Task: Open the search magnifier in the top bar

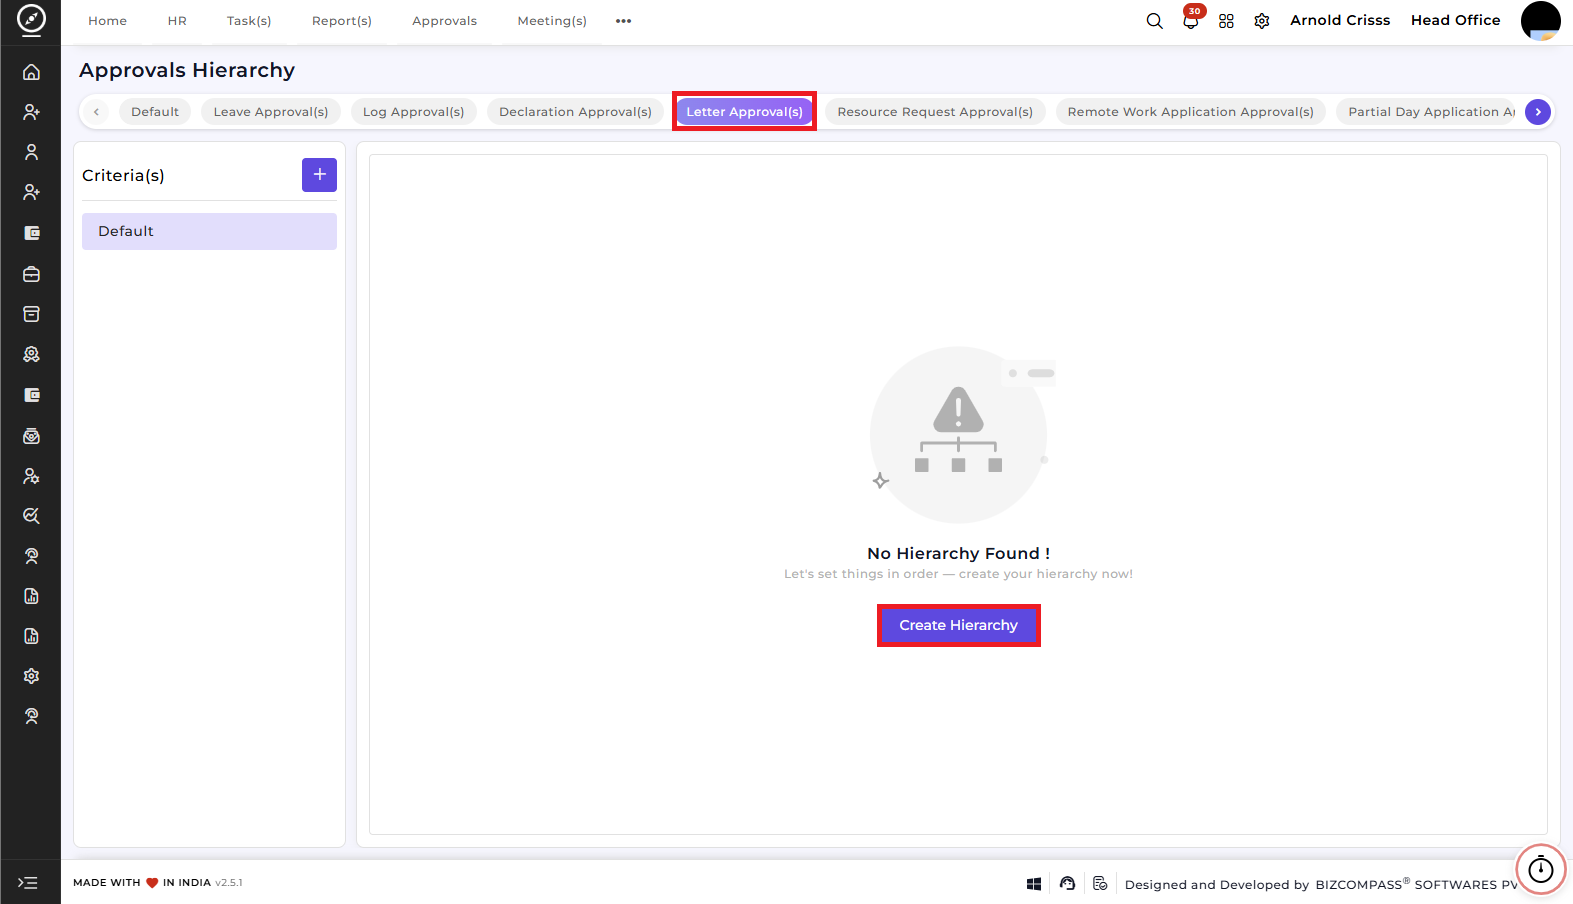Action: click(x=1154, y=21)
